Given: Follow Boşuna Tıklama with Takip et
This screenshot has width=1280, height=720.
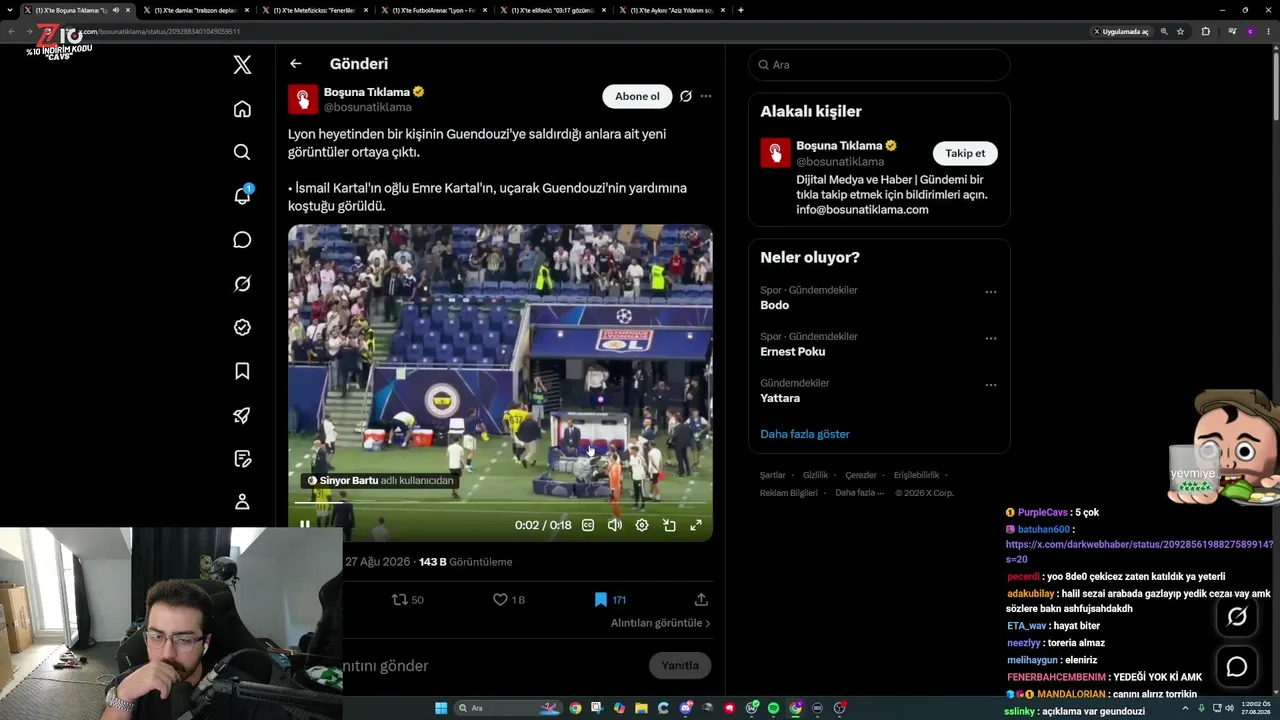Looking at the screenshot, I should (x=965, y=153).
